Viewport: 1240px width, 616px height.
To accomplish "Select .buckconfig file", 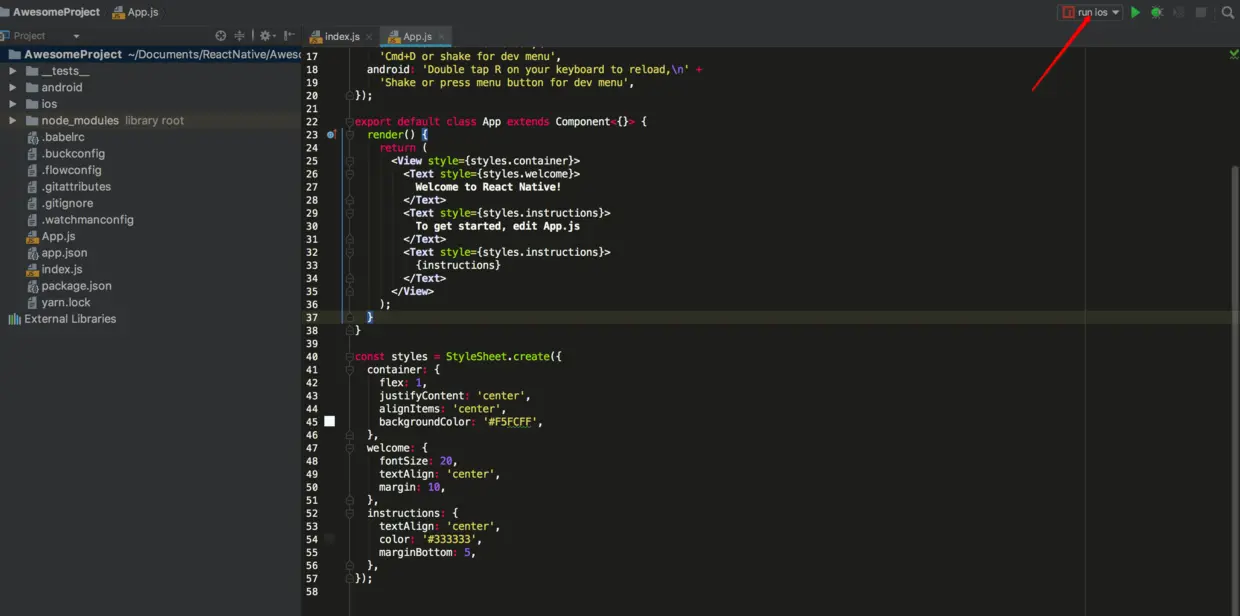I will [73, 153].
